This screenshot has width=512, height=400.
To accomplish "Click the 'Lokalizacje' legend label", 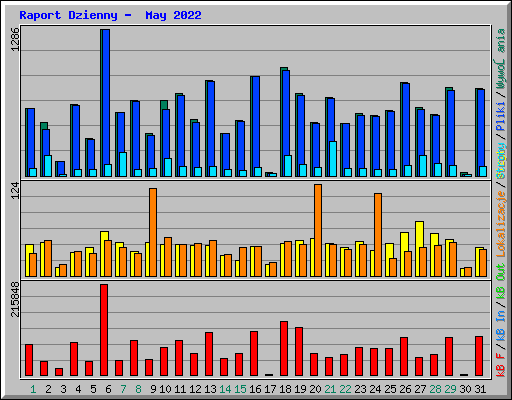I will [x=501, y=224].
